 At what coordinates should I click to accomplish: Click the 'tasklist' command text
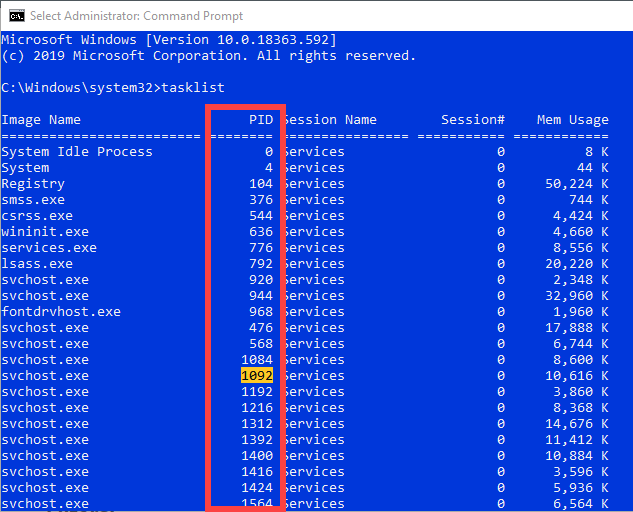point(193,88)
